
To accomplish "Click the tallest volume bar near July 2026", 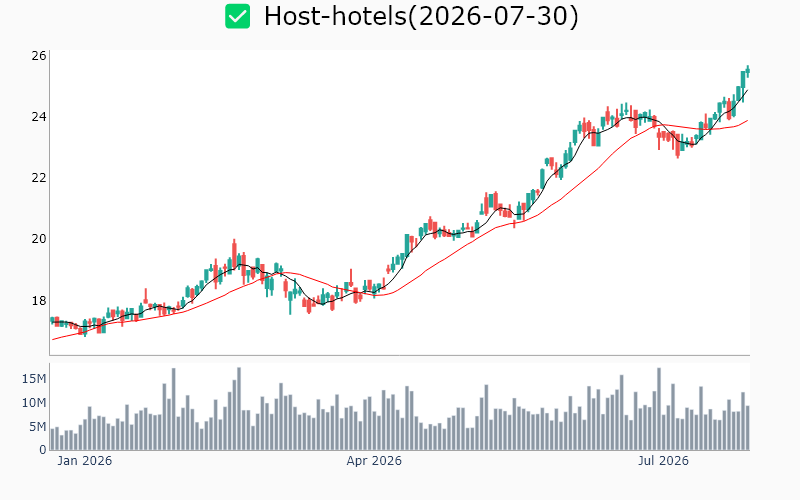I will pyautogui.click(x=659, y=409).
